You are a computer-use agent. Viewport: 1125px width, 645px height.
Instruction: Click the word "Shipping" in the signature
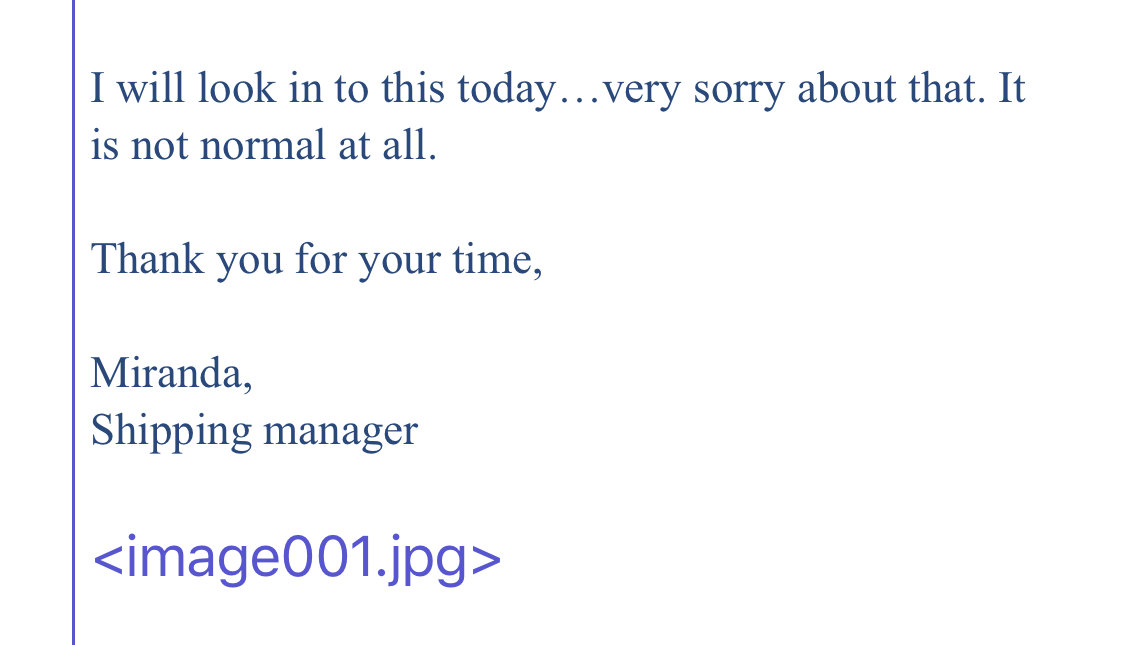pyautogui.click(x=171, y=432)
